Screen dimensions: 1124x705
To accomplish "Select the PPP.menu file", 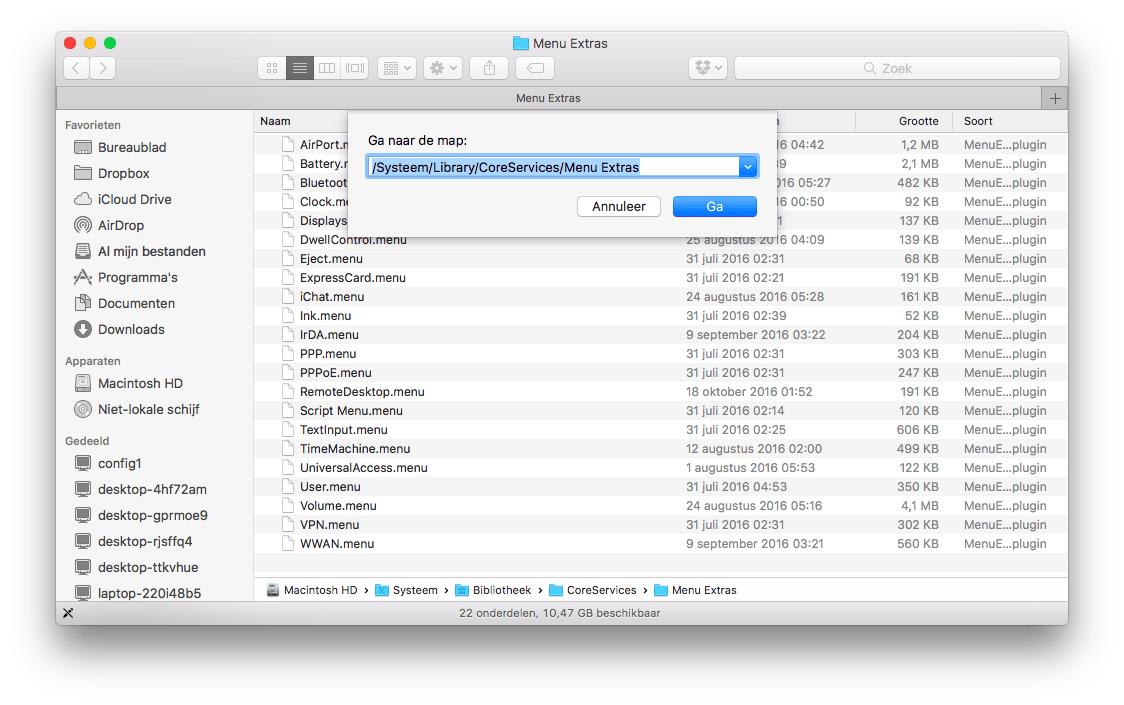I will pyautogui.click(x=328, y=354).
